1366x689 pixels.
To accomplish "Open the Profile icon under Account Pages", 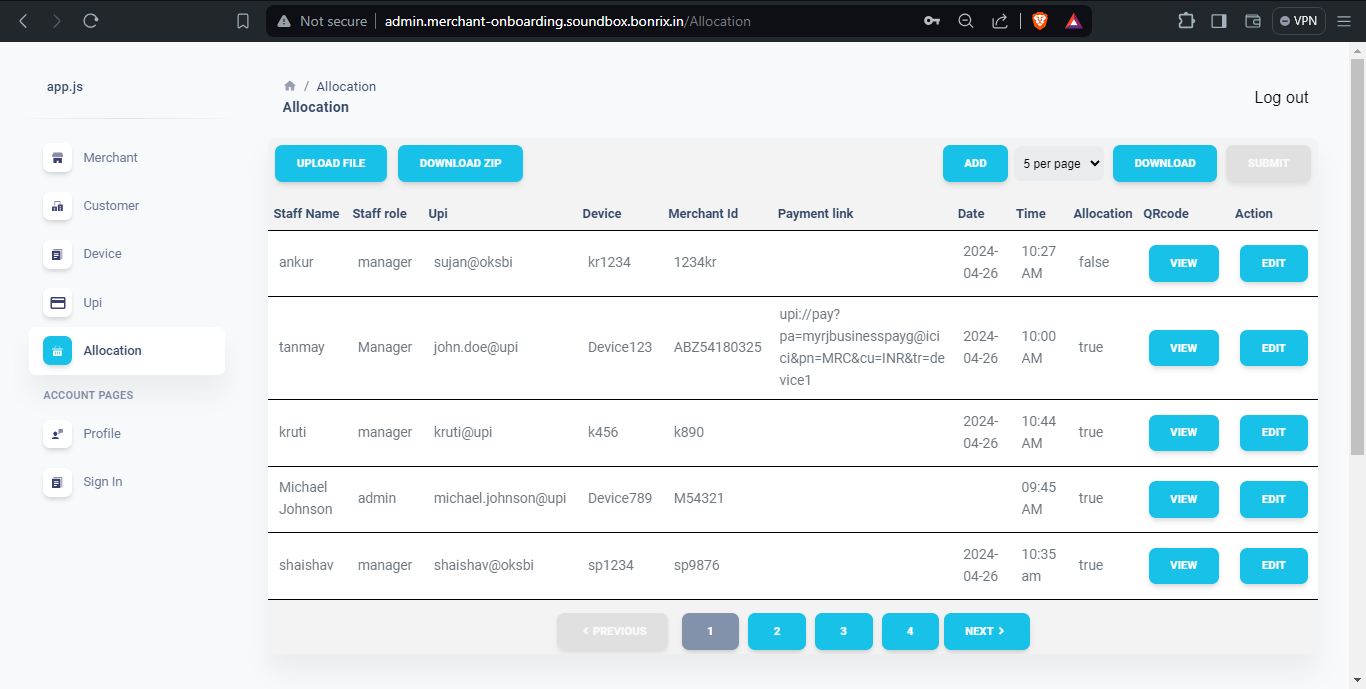I will (x=58, y=433).
